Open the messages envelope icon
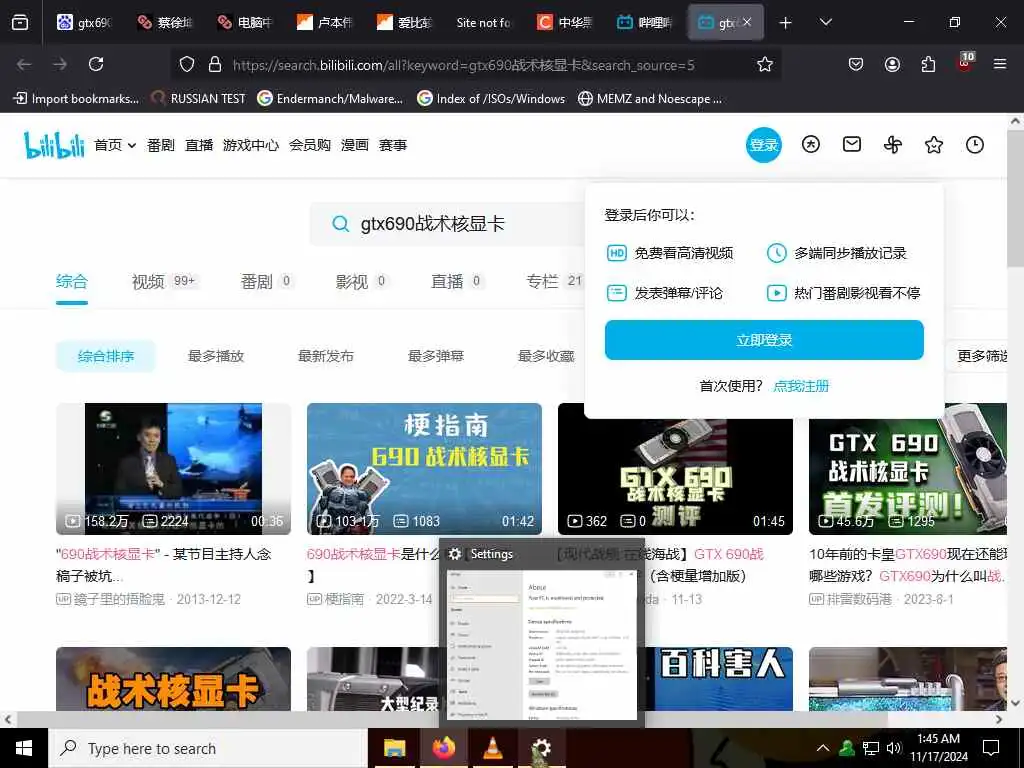The height and width of the screenshot is (768, 1024). (x=852, y=144)
